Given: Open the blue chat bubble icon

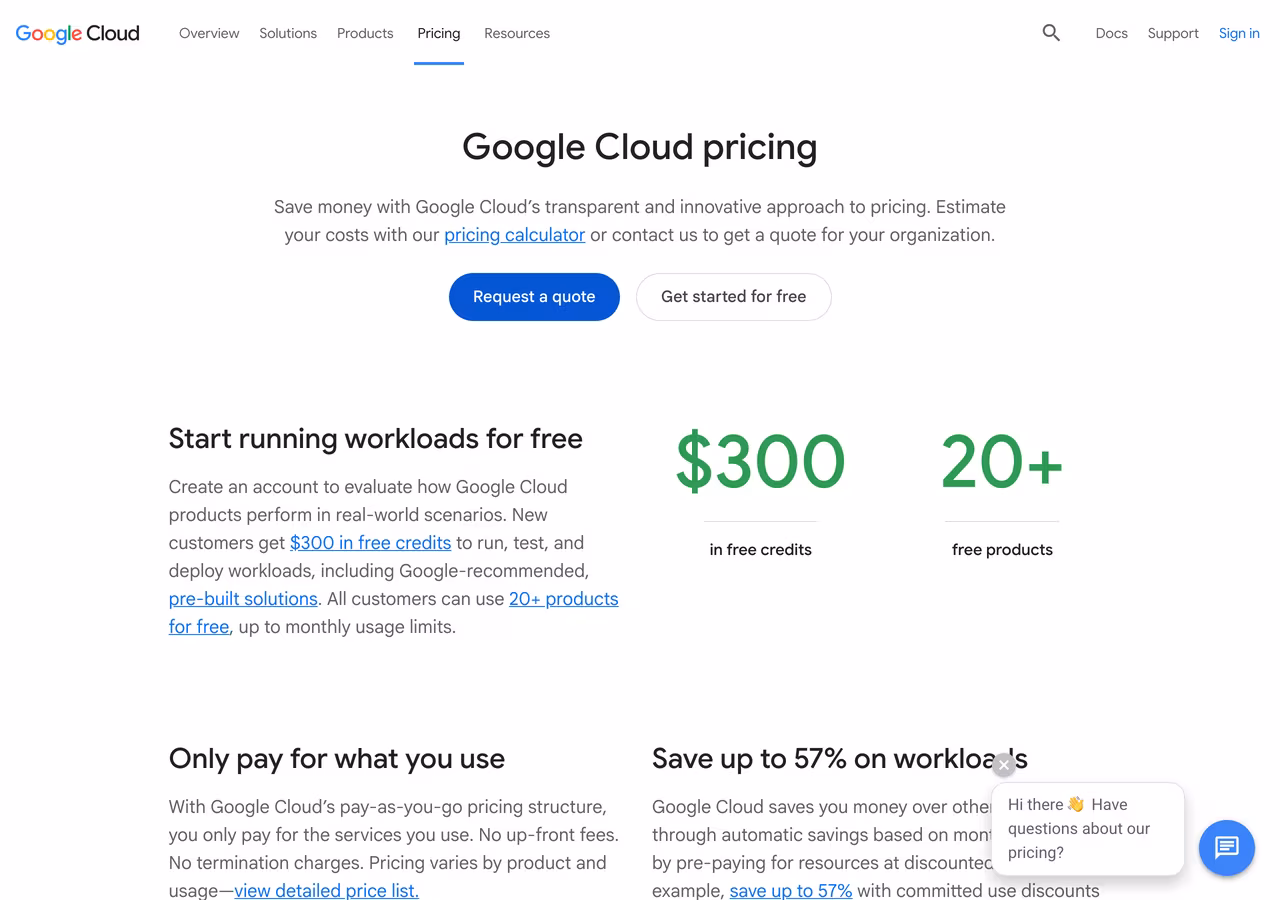Looking at the screenshot, I should tap(1227, 848).
